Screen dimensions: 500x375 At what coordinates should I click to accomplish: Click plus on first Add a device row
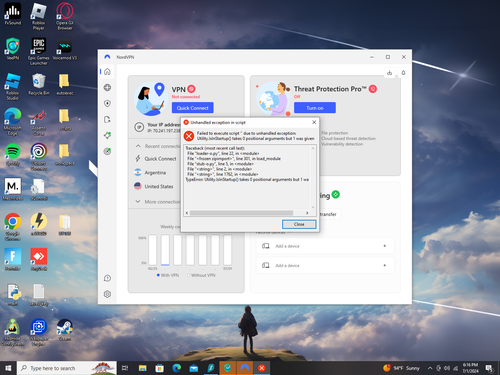click(385, 246)
